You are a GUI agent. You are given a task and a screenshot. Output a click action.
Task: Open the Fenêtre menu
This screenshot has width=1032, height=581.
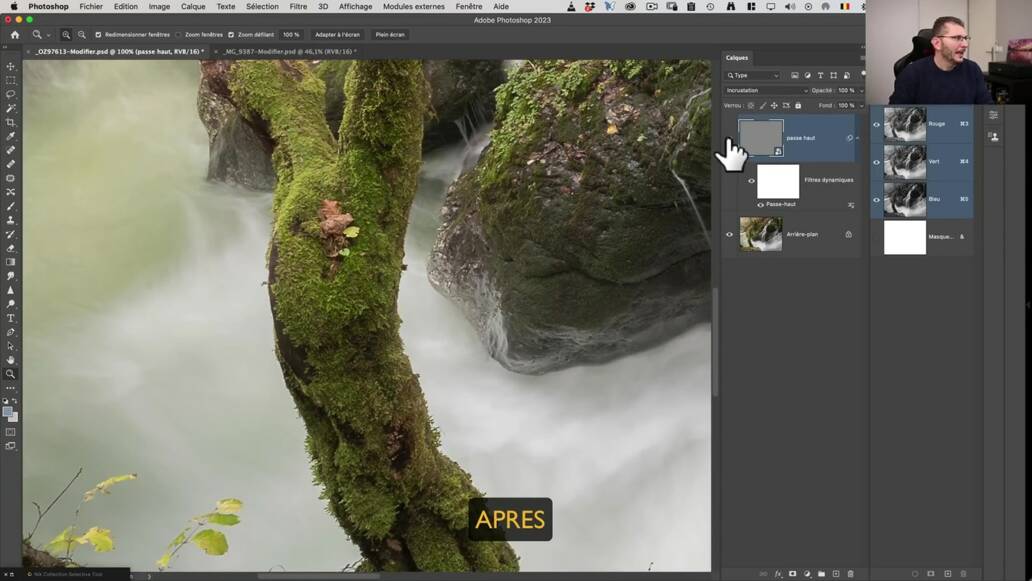click(469, 7)
